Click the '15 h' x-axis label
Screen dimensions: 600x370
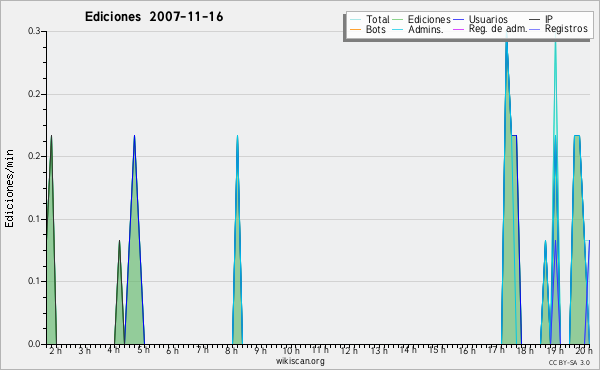[x=437, y=350]
